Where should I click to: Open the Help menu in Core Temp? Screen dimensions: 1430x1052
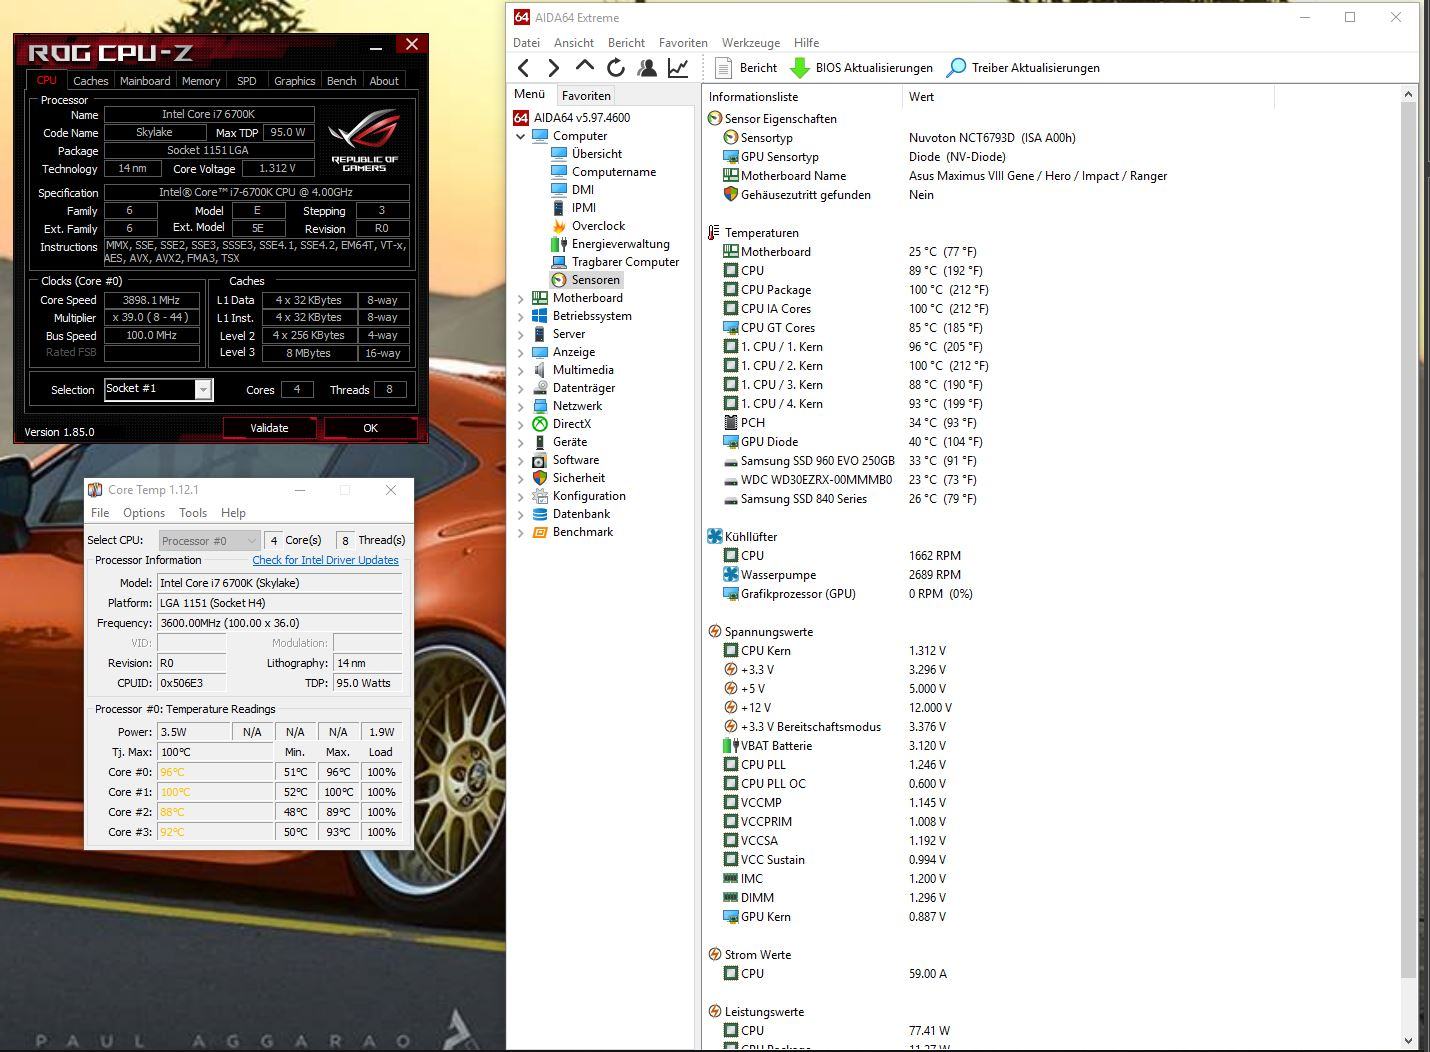[233, 513]
